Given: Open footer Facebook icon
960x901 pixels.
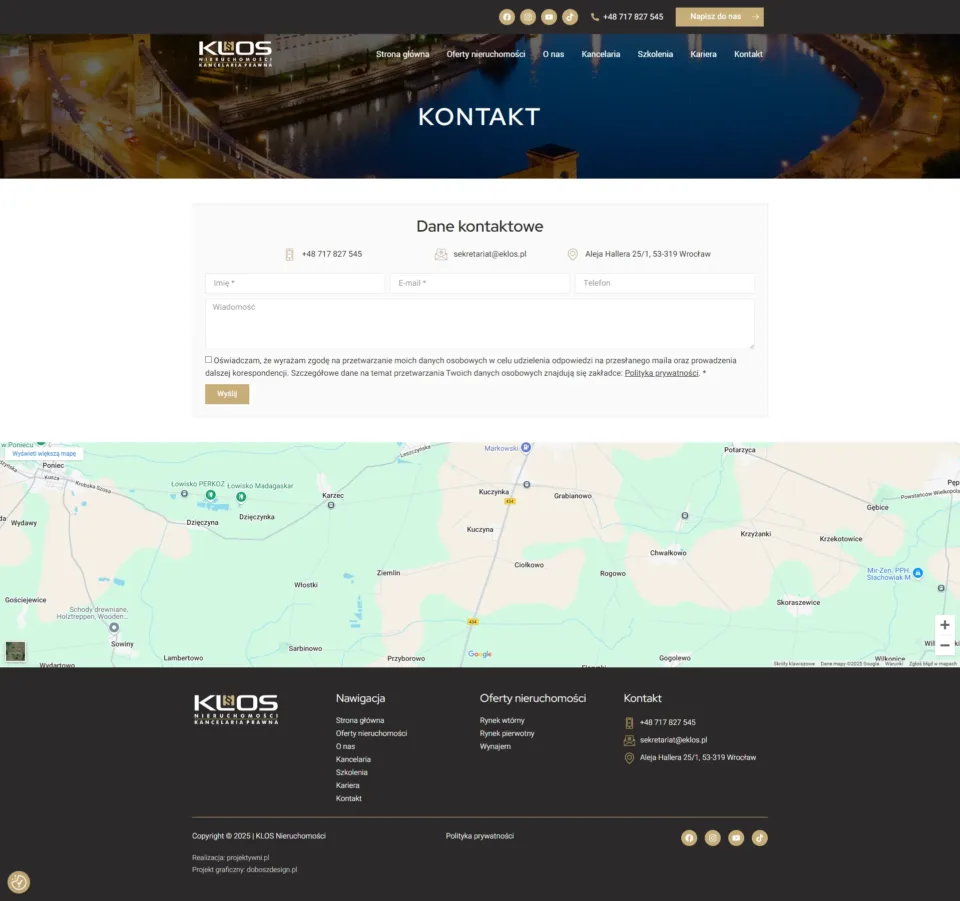Looking at the screenshot, I should [x=689, y=838].
